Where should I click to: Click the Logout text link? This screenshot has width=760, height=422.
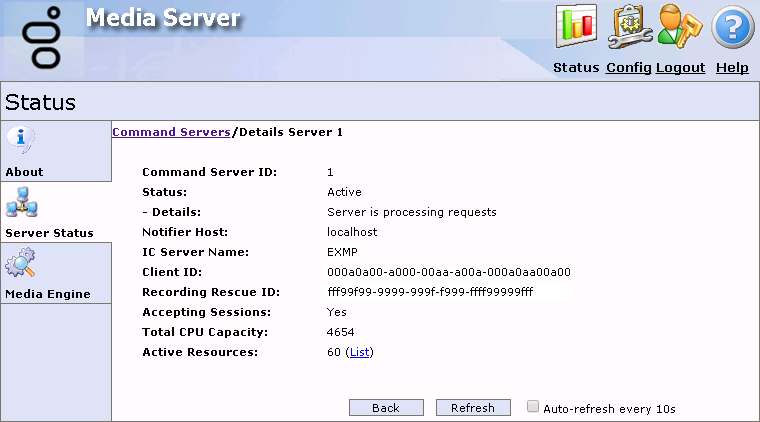click(x=680, y=68)
